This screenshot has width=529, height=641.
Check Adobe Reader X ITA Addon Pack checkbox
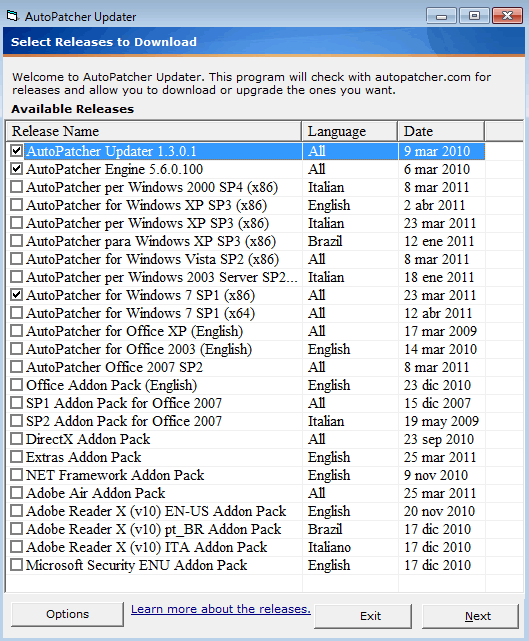tap(16, 547)
